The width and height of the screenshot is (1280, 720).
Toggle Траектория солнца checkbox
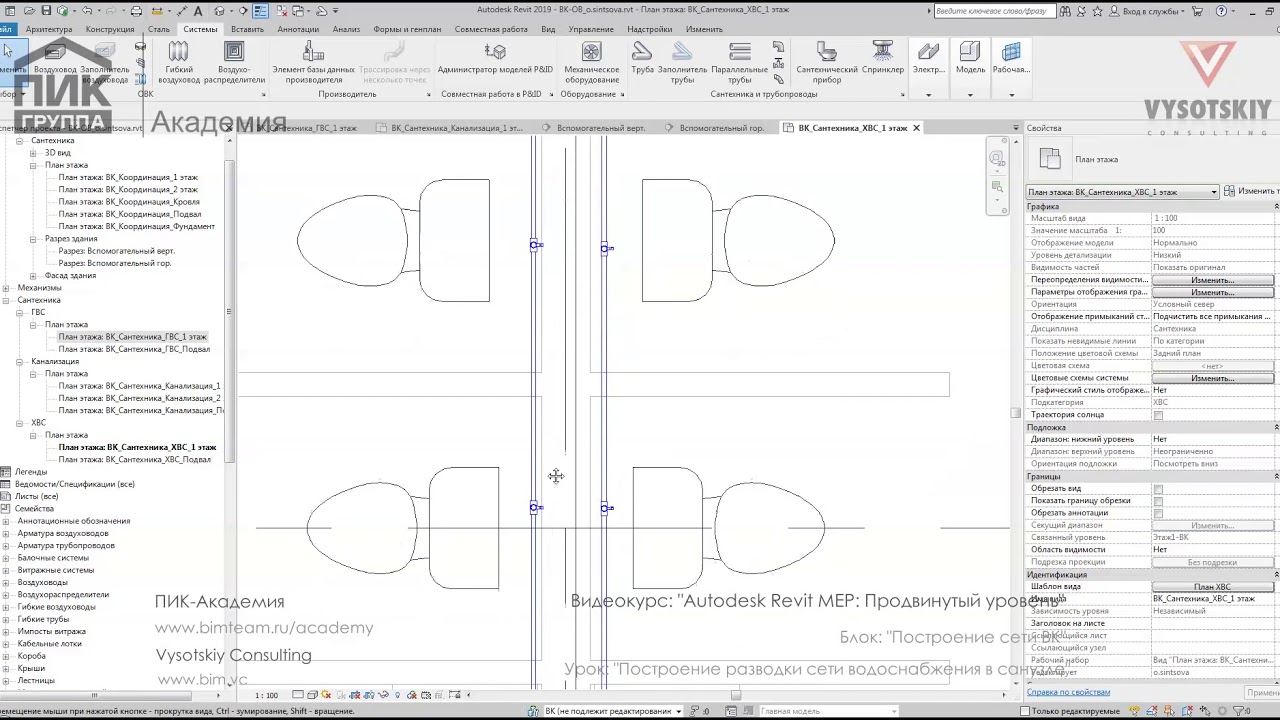[1158, 415]
